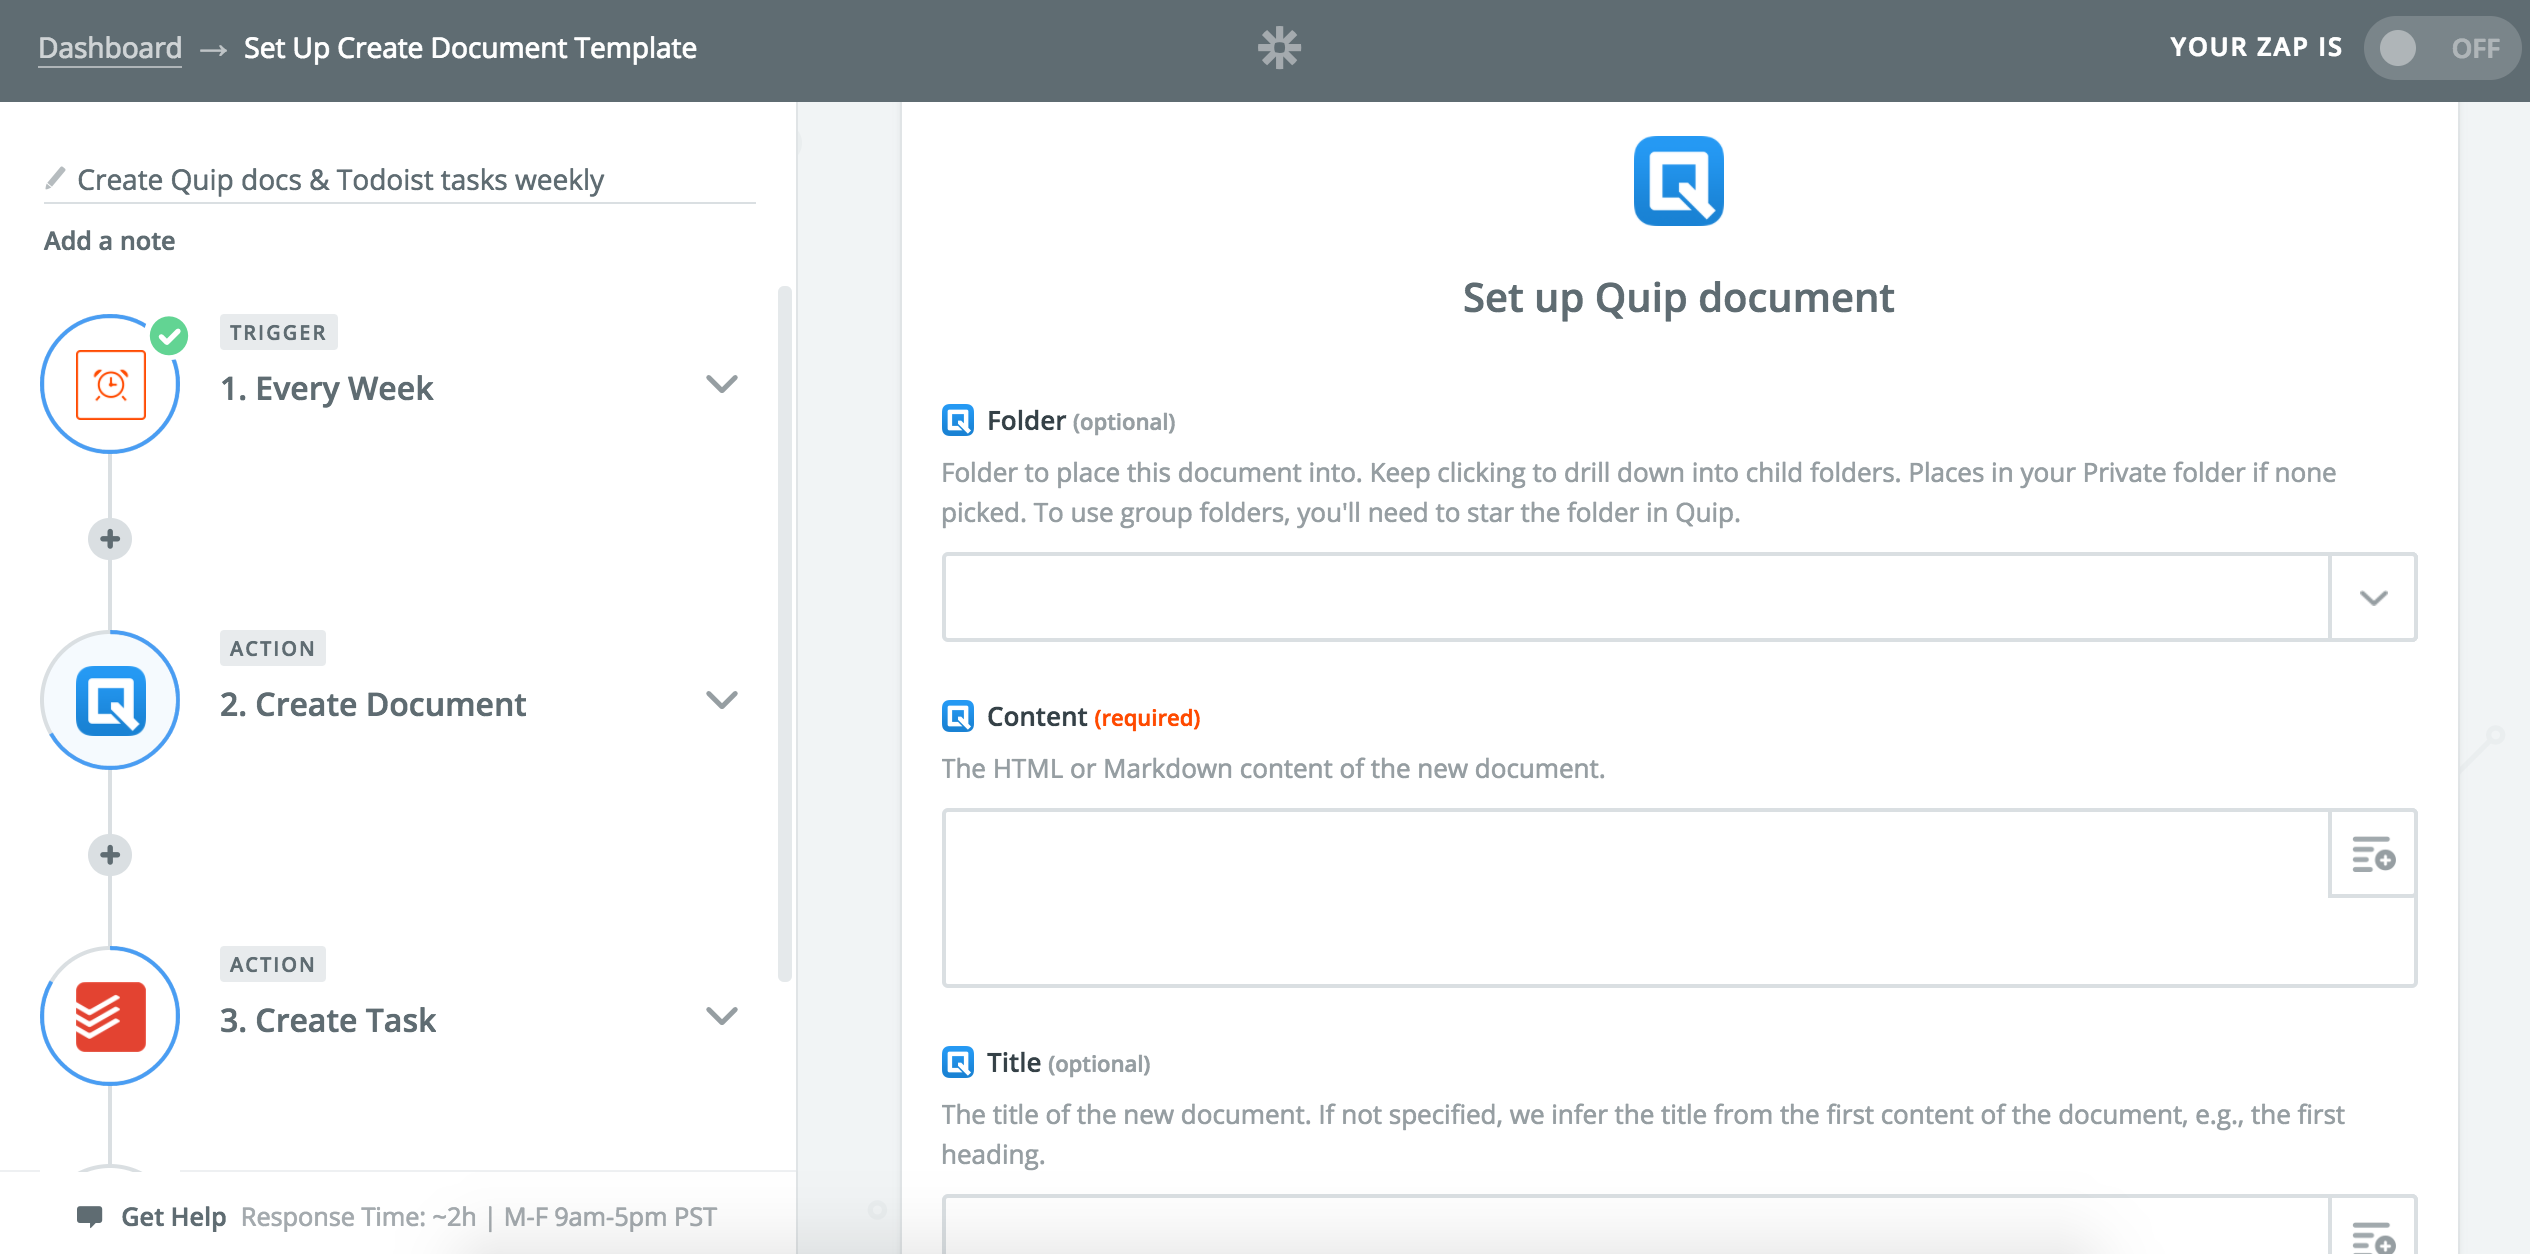Click the Todoist icon in step 3
The image size is (2530, 1254).
click(110, 1017)
